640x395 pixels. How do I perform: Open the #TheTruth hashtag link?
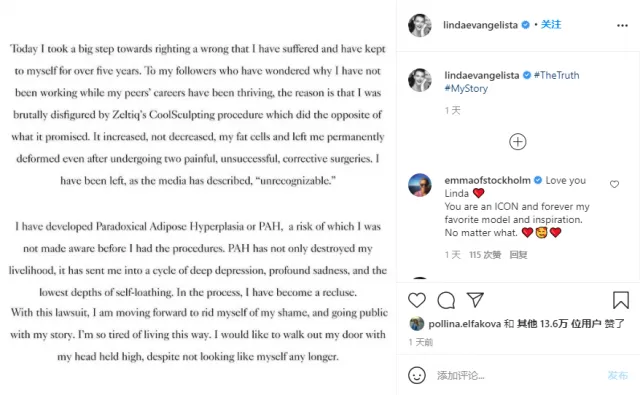557,75
